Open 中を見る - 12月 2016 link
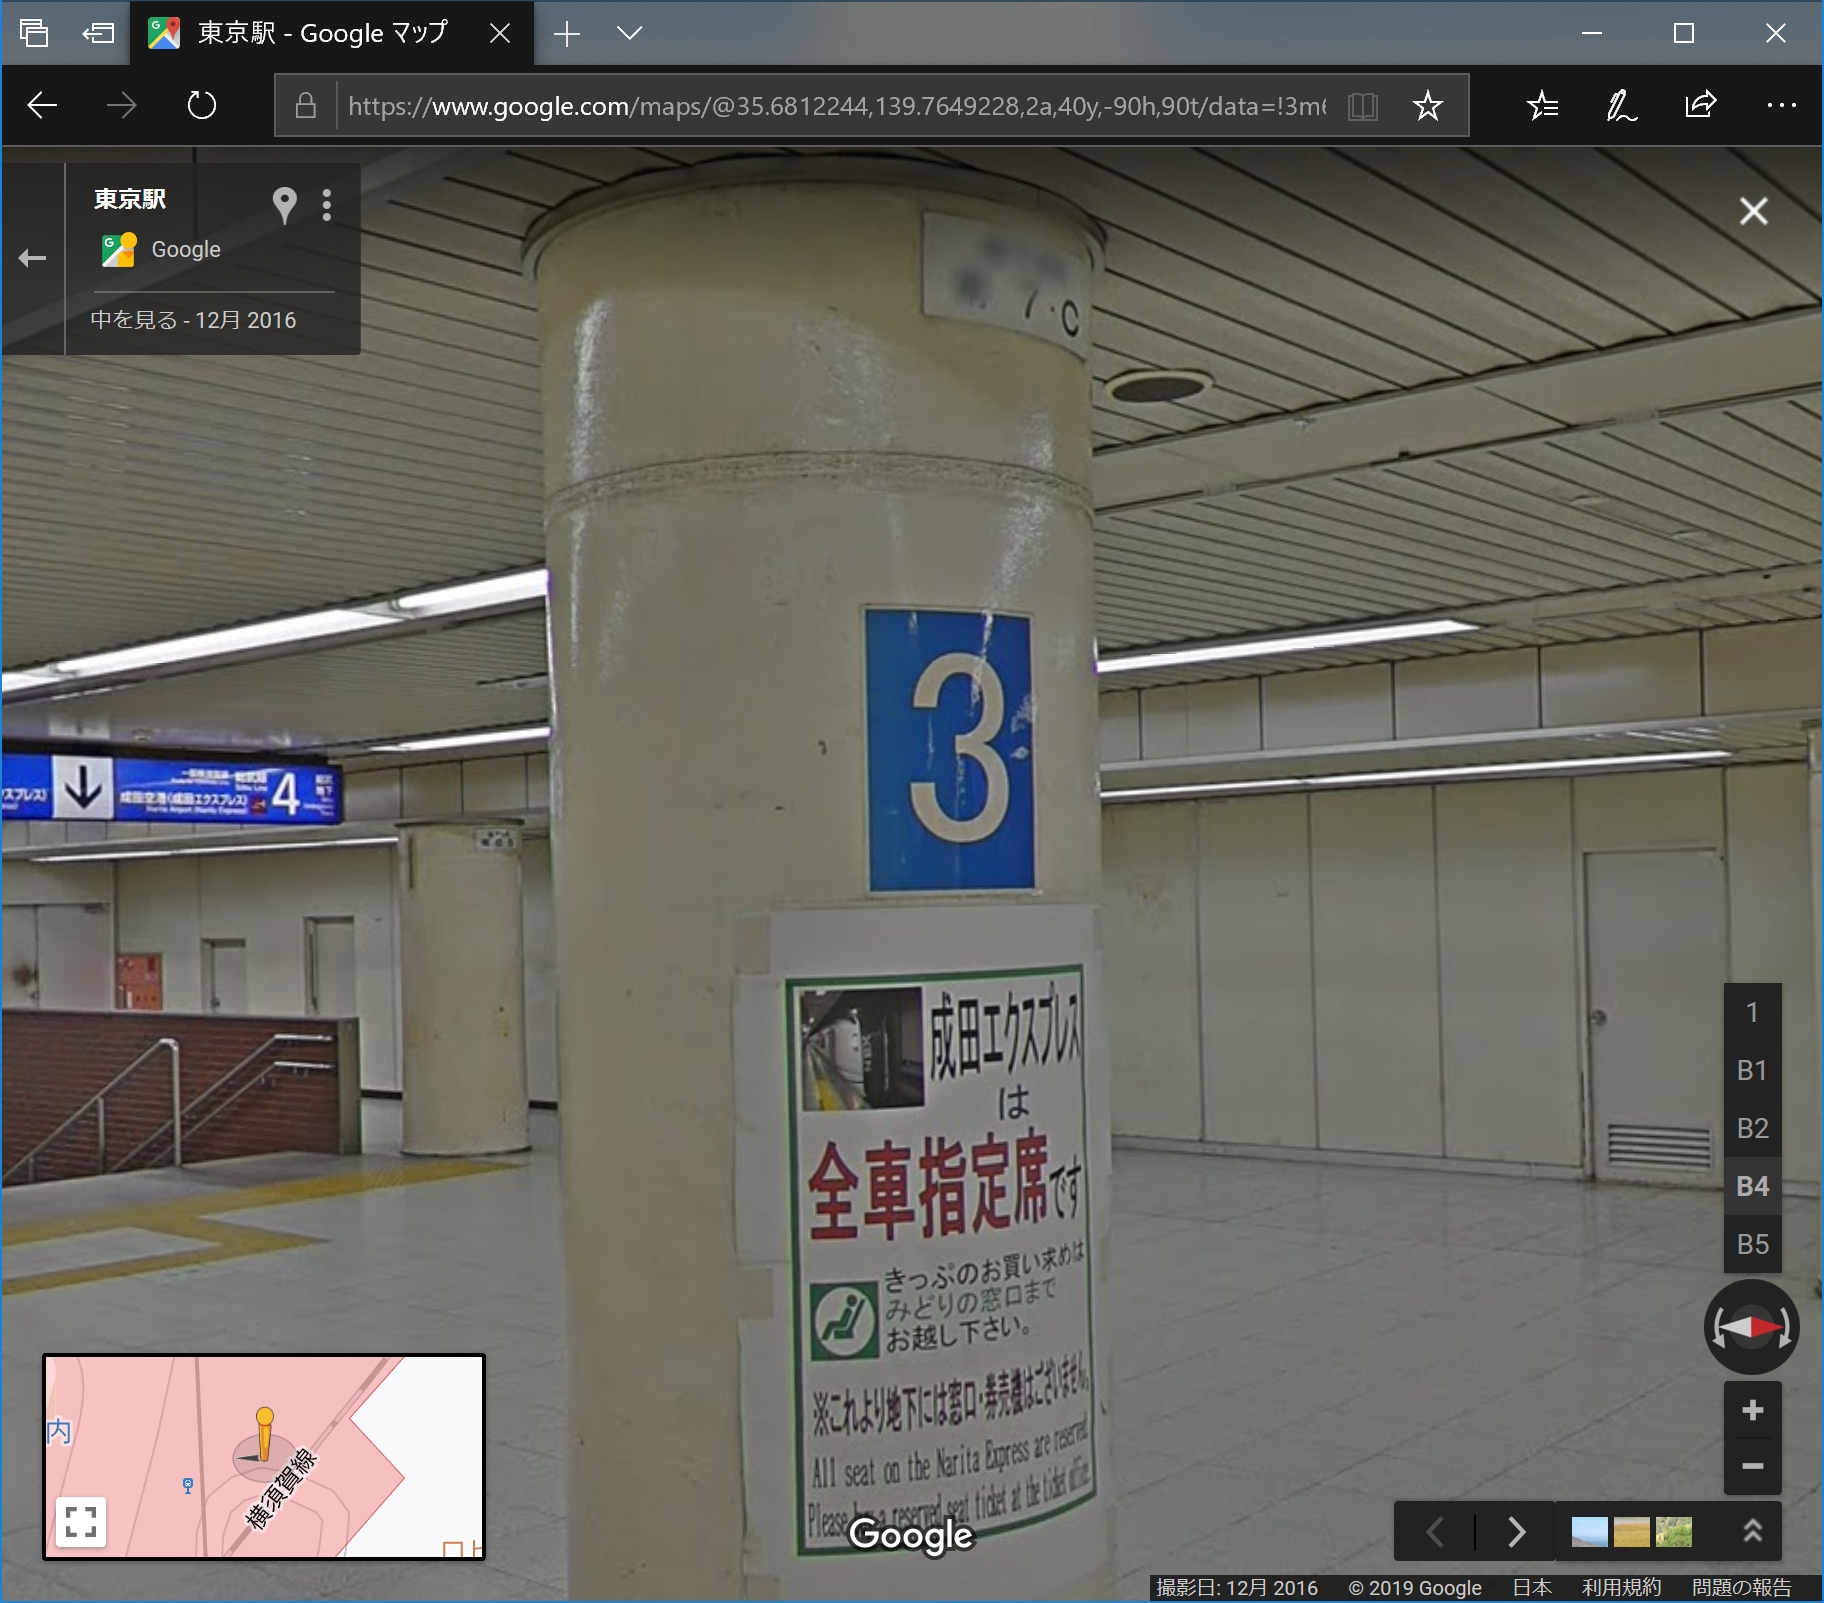 click(x=192, y=319)
